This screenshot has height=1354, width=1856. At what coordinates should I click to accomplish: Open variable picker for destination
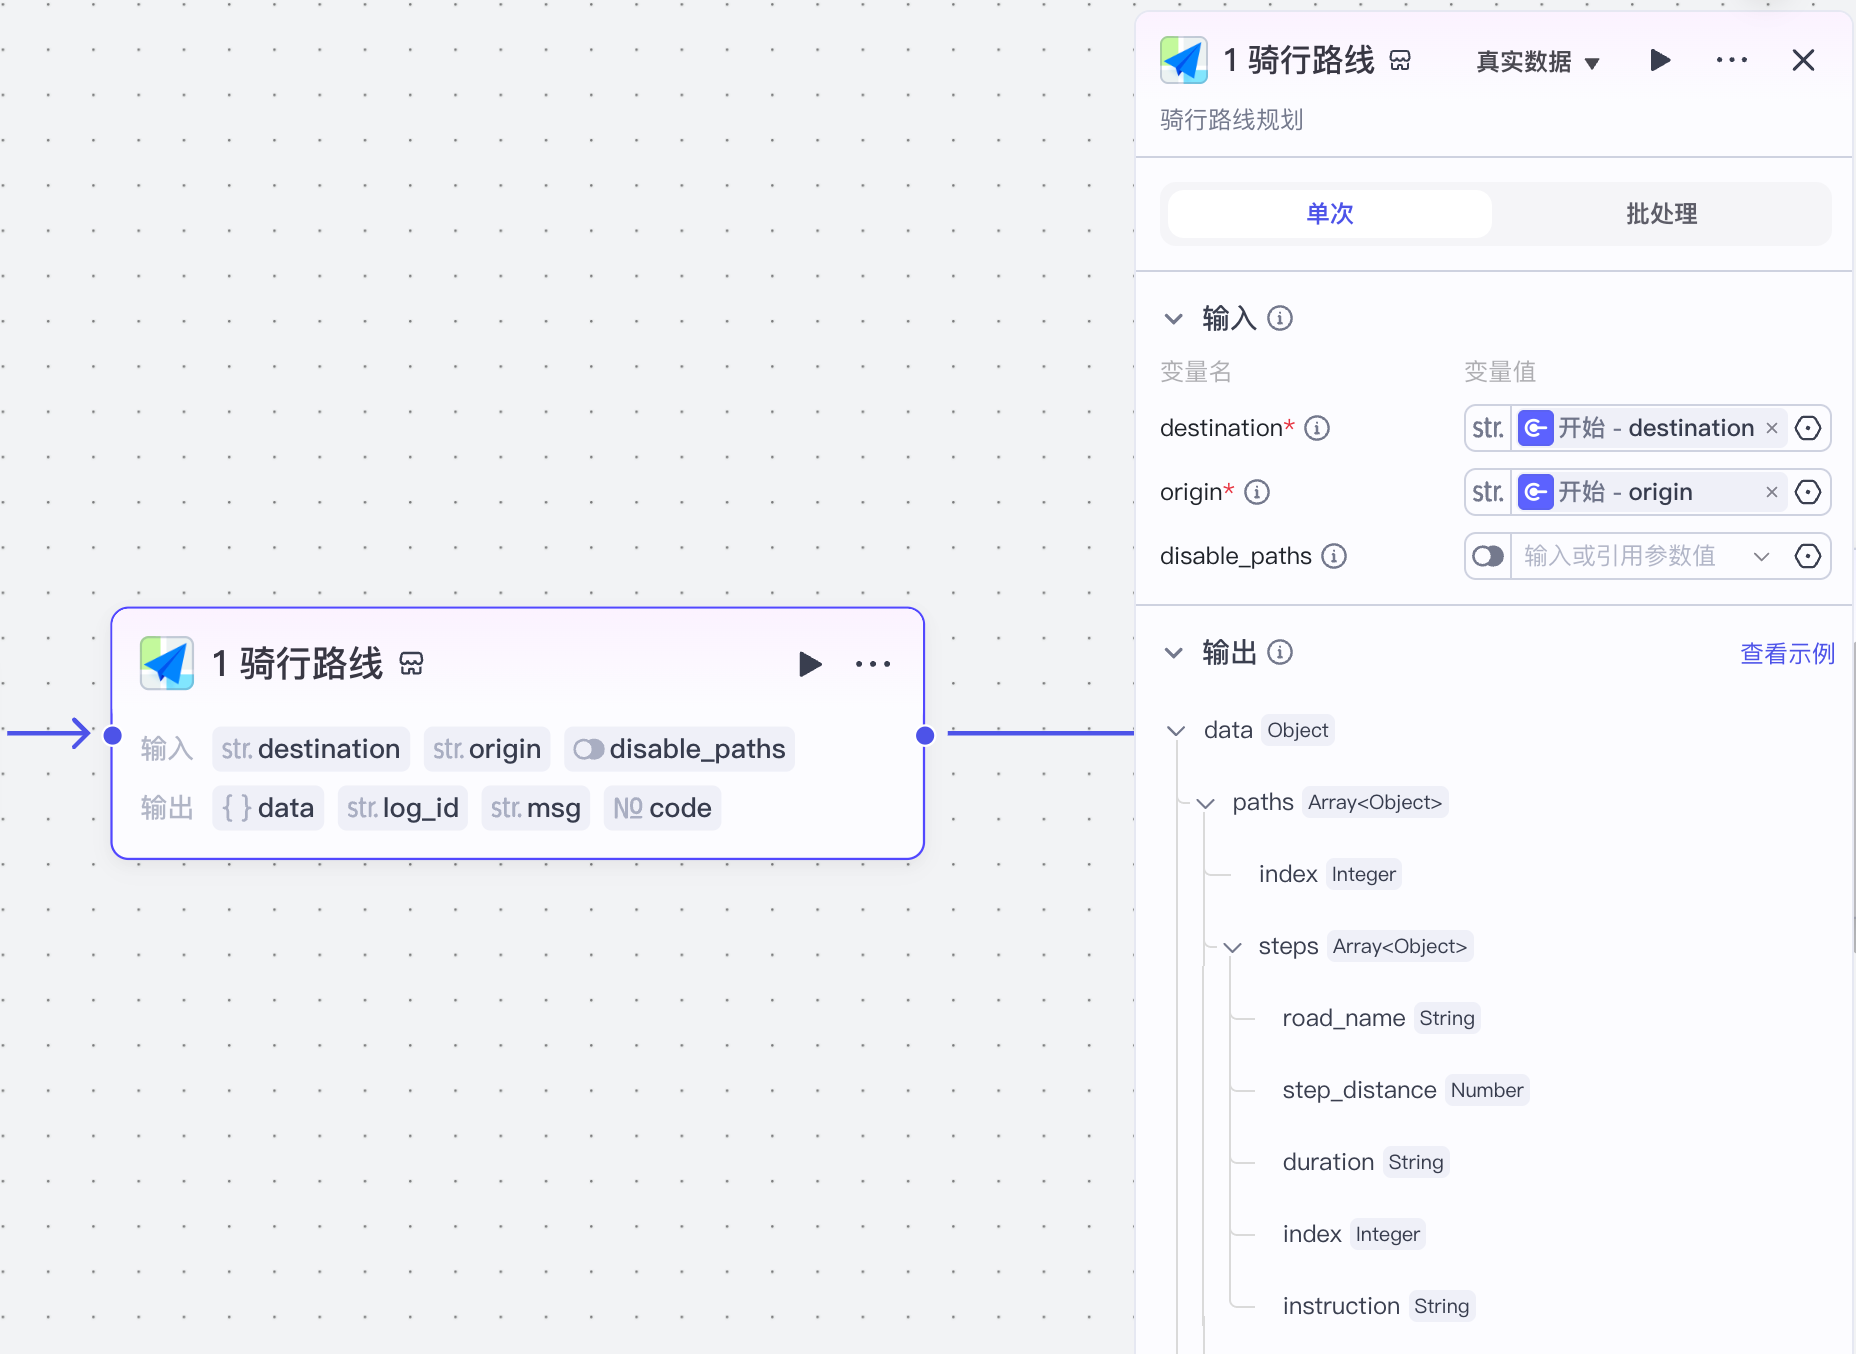click(1808, 428)
